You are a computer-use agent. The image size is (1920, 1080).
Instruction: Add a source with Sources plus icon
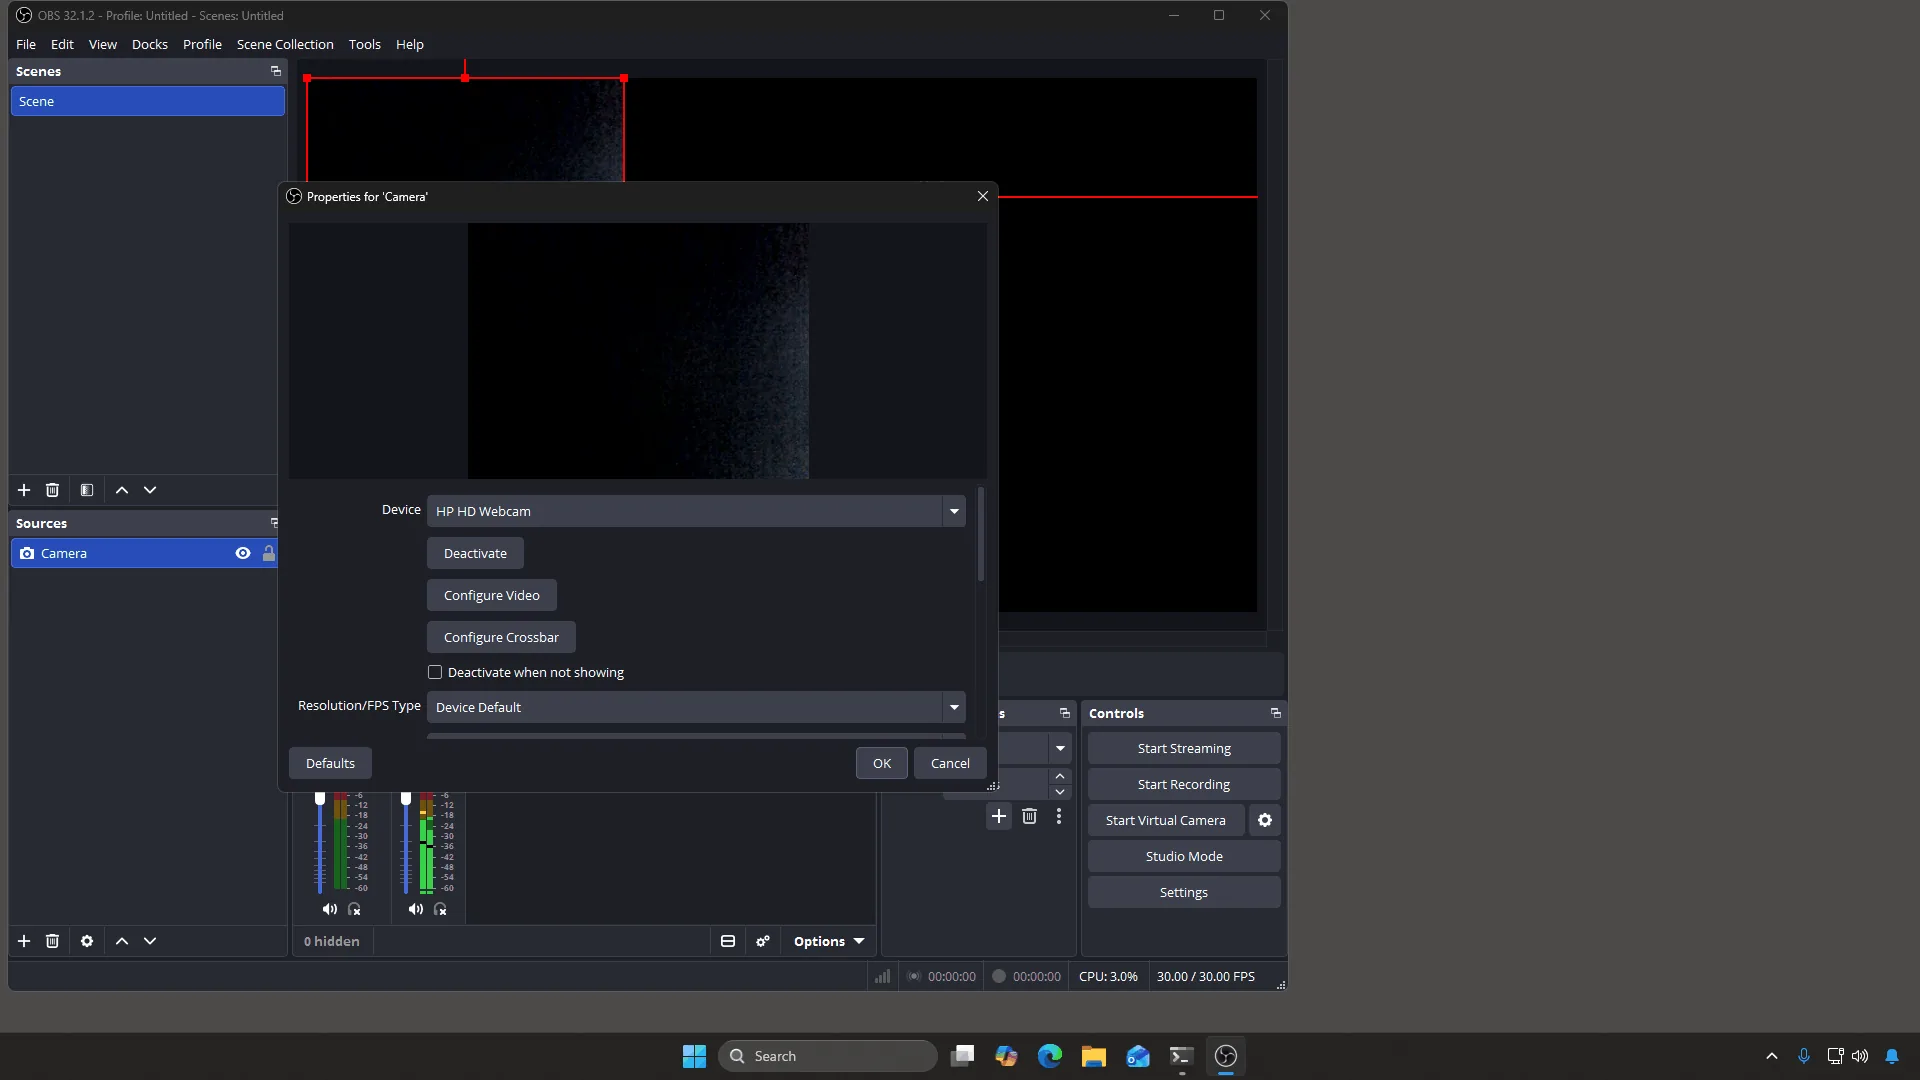coord(24,941)
